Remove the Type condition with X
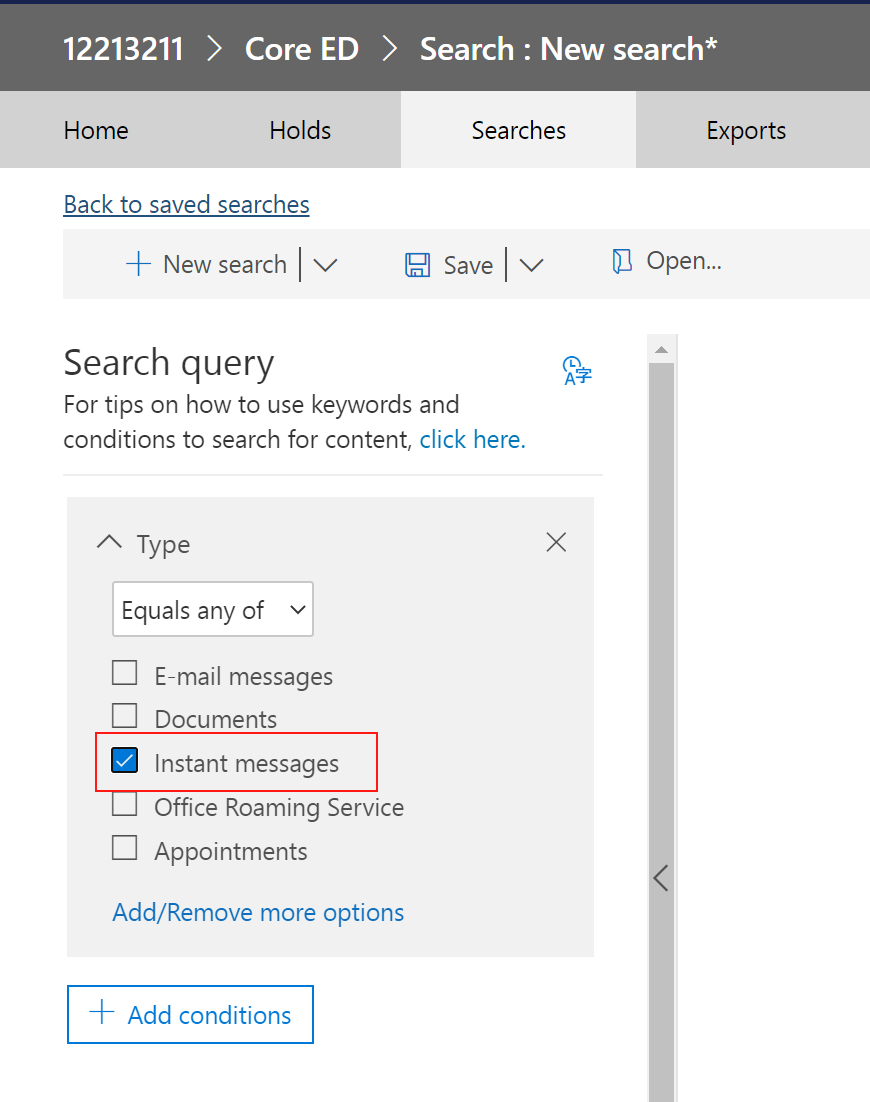The image size is (870, 1102). [x=556, y=542]
